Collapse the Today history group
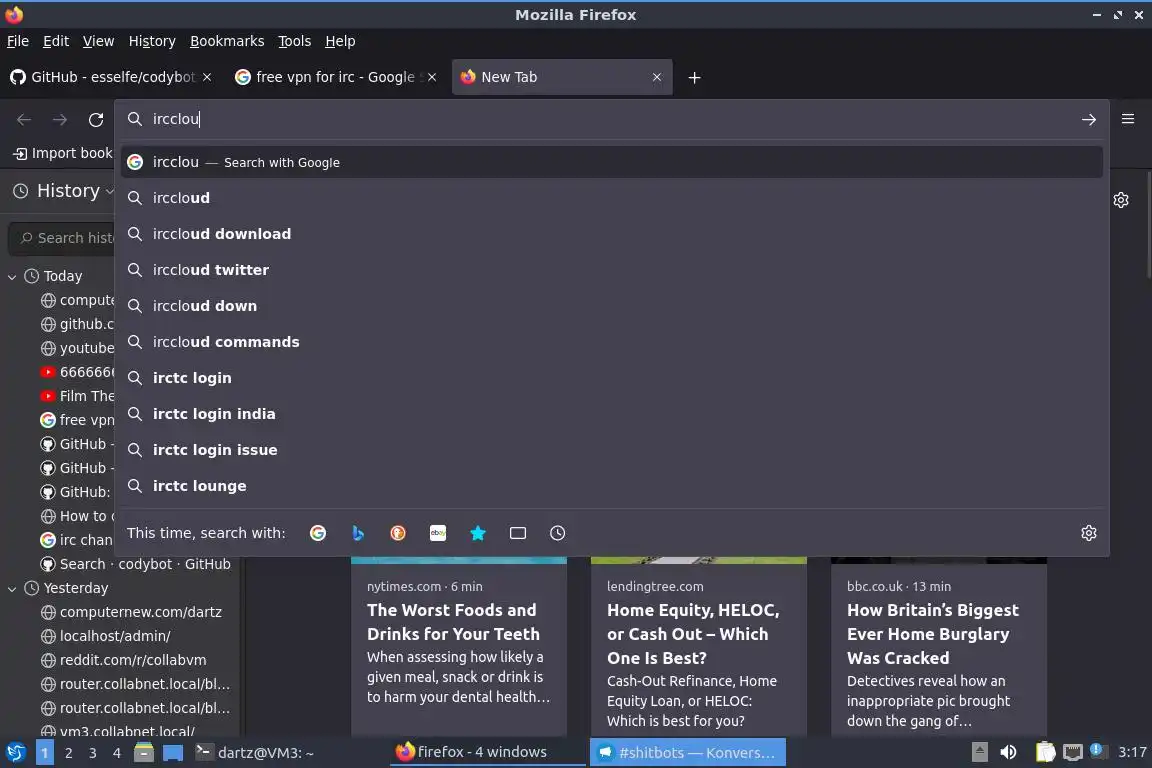 12,276
